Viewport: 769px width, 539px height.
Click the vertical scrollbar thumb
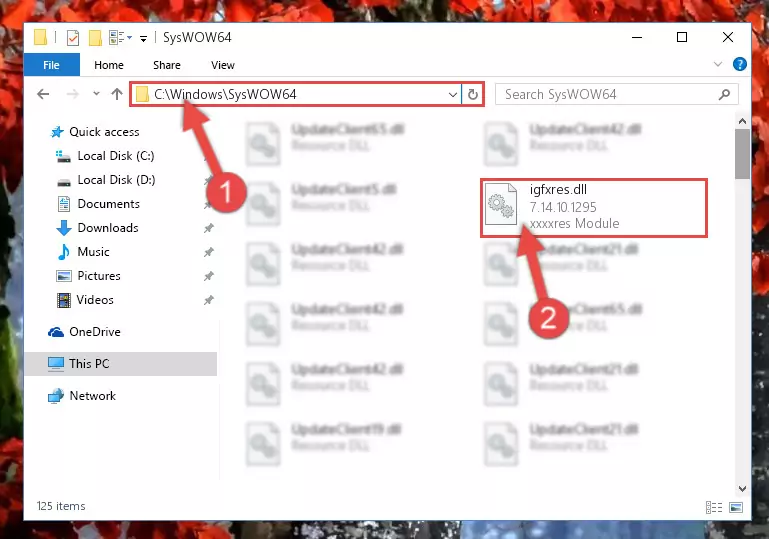[x=742, y=154]
